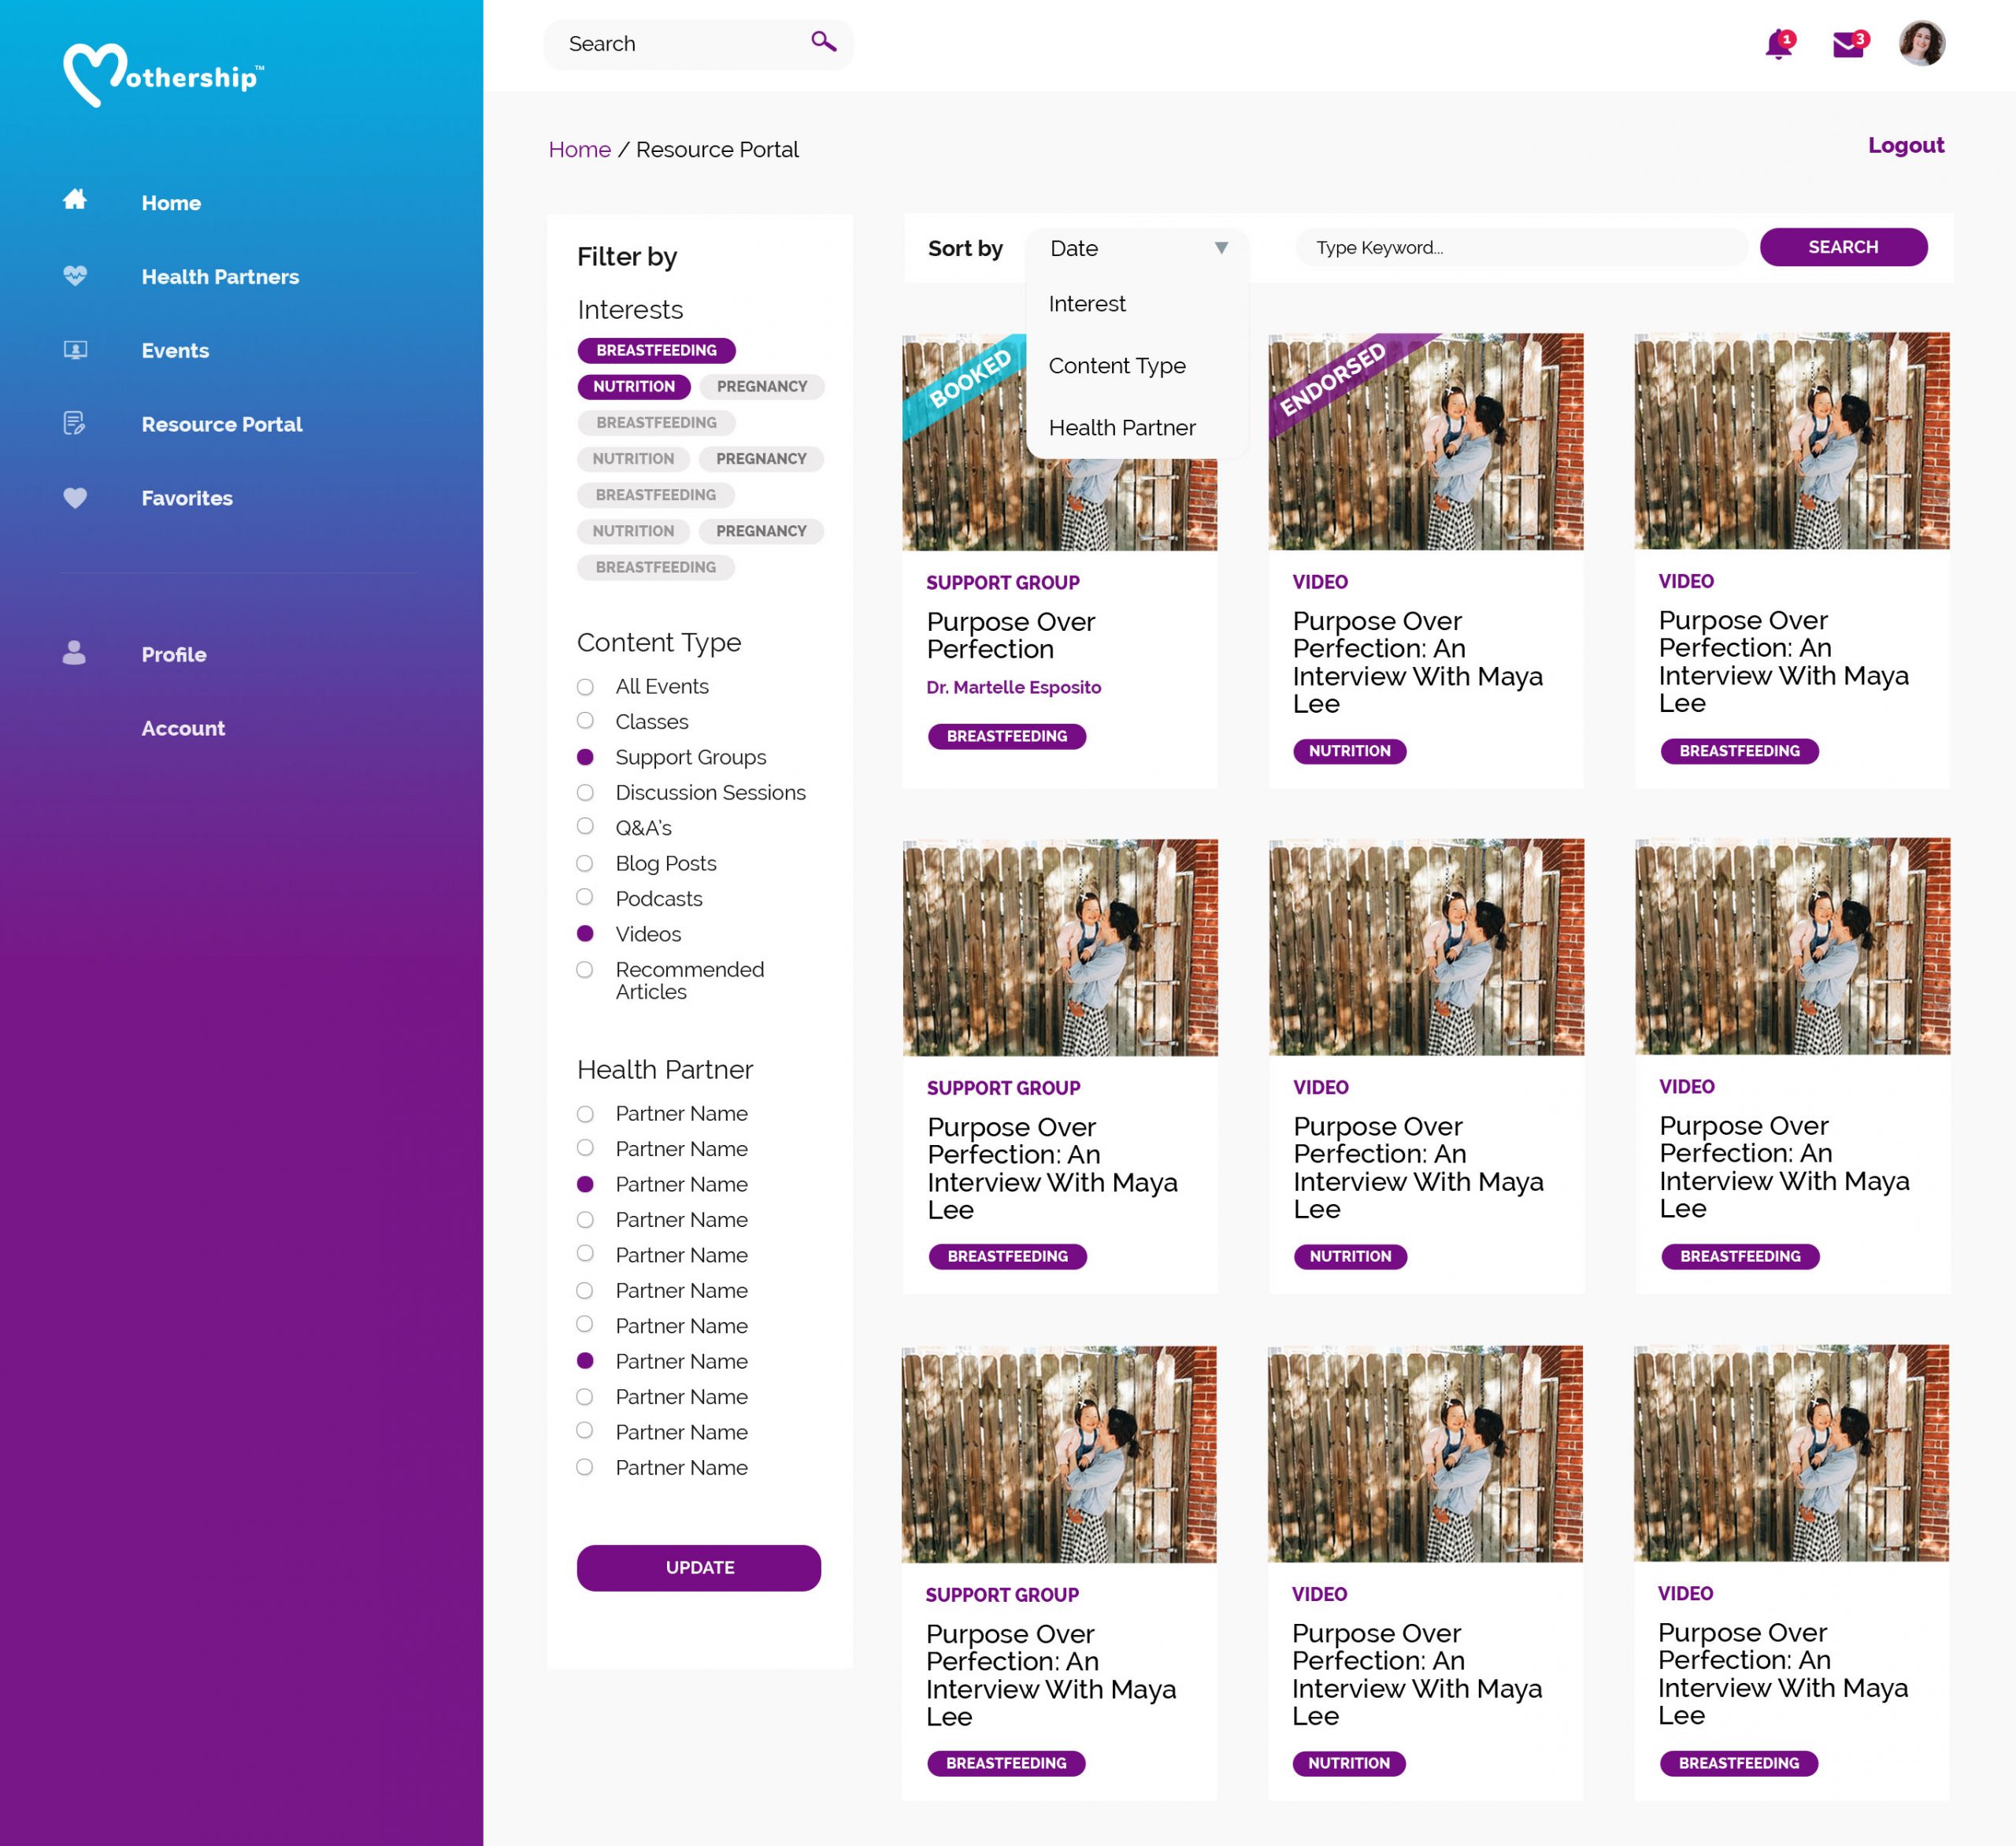Open messages envelope icon

tap(1848, 45)
